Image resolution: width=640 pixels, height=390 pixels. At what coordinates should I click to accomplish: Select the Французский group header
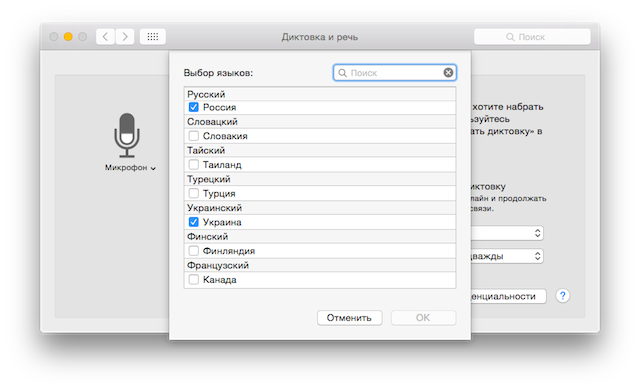coord(320,265)
